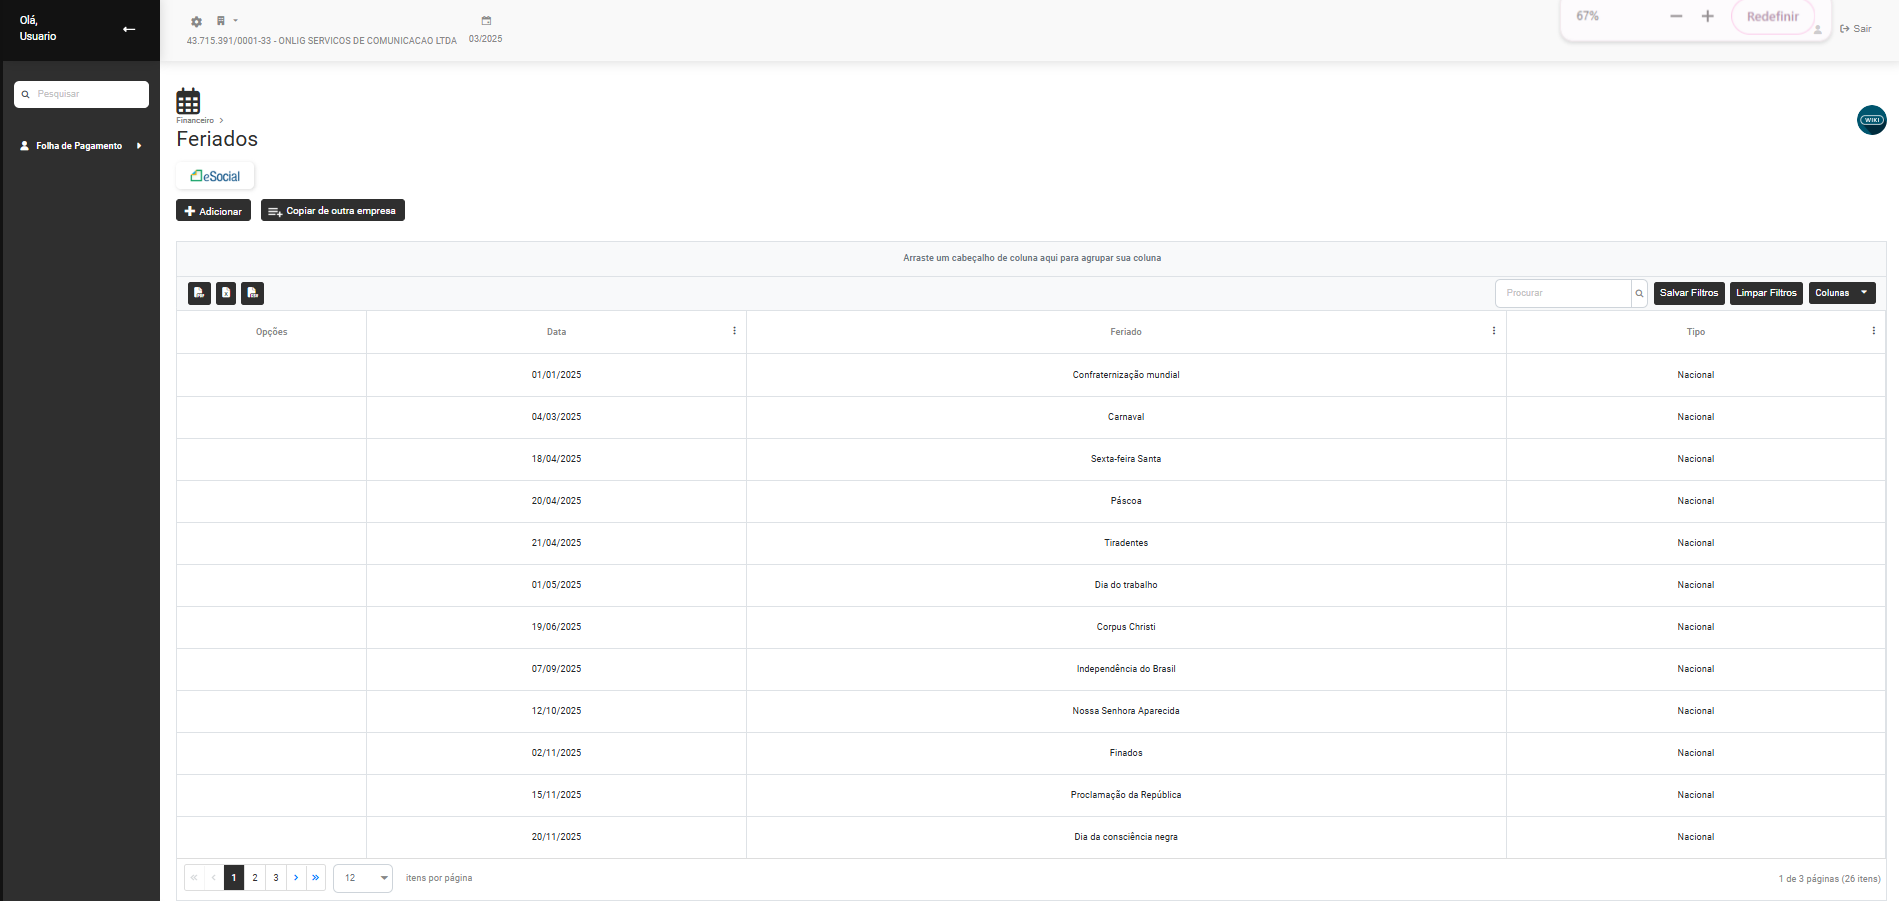Click the calendar icon above 03/2025

click(486, 21)
